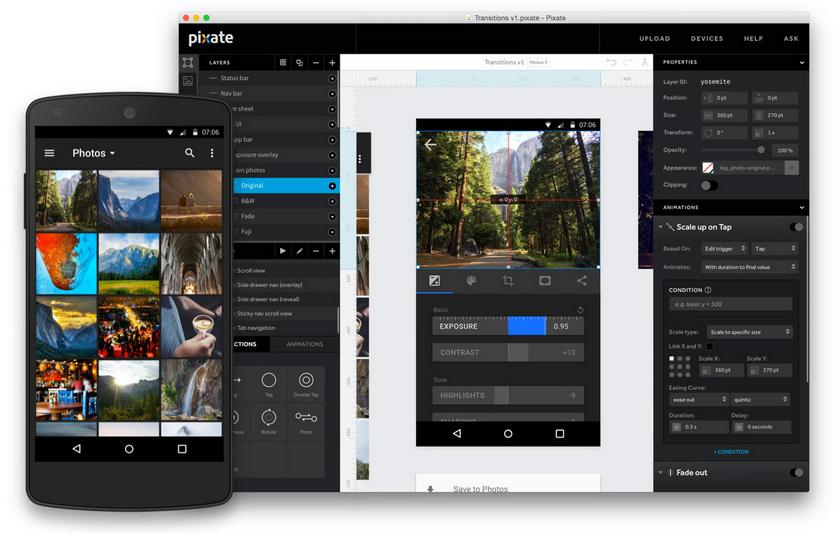Click the reset icon beside Basic section
The width and height of the screenshot is (834, 536).
tap(580, 309)
